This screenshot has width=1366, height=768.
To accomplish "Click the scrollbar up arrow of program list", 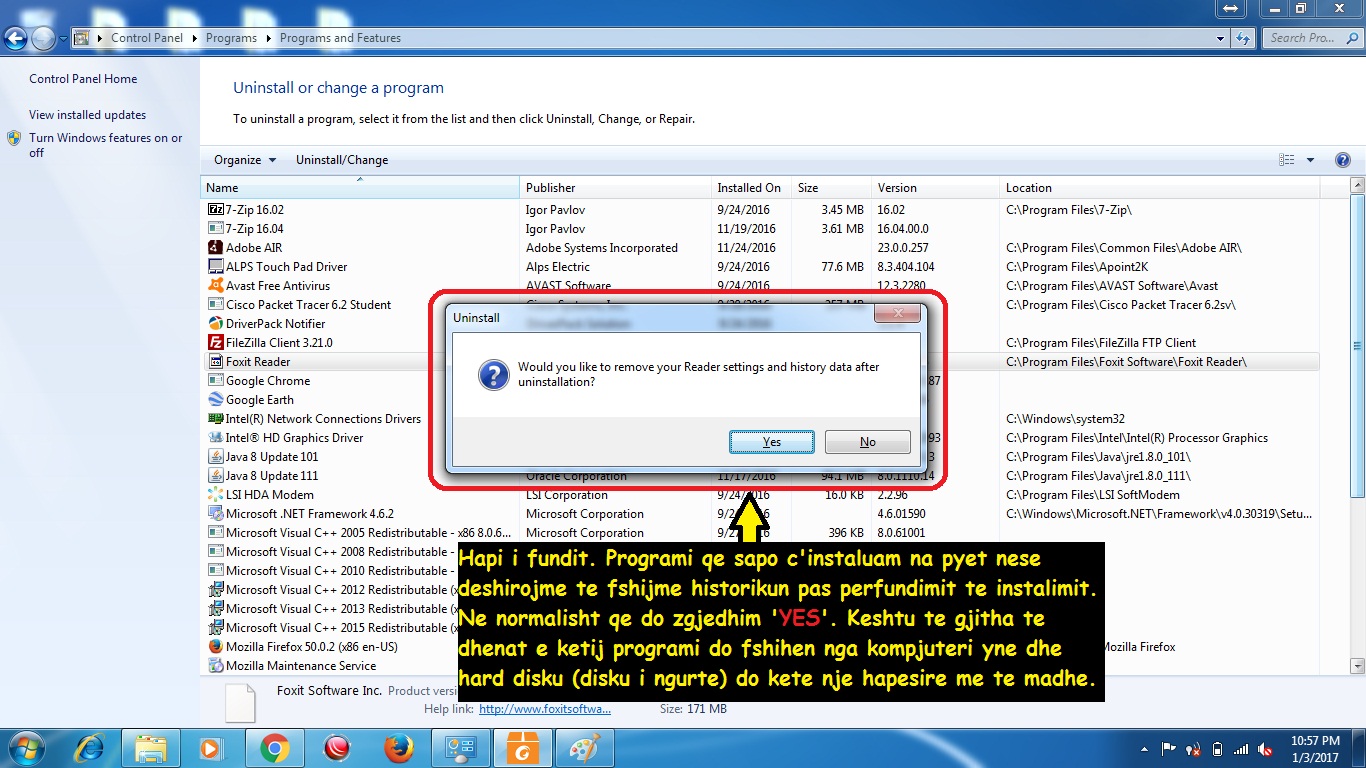I will pyautogui.click(x=1357, y=187).
